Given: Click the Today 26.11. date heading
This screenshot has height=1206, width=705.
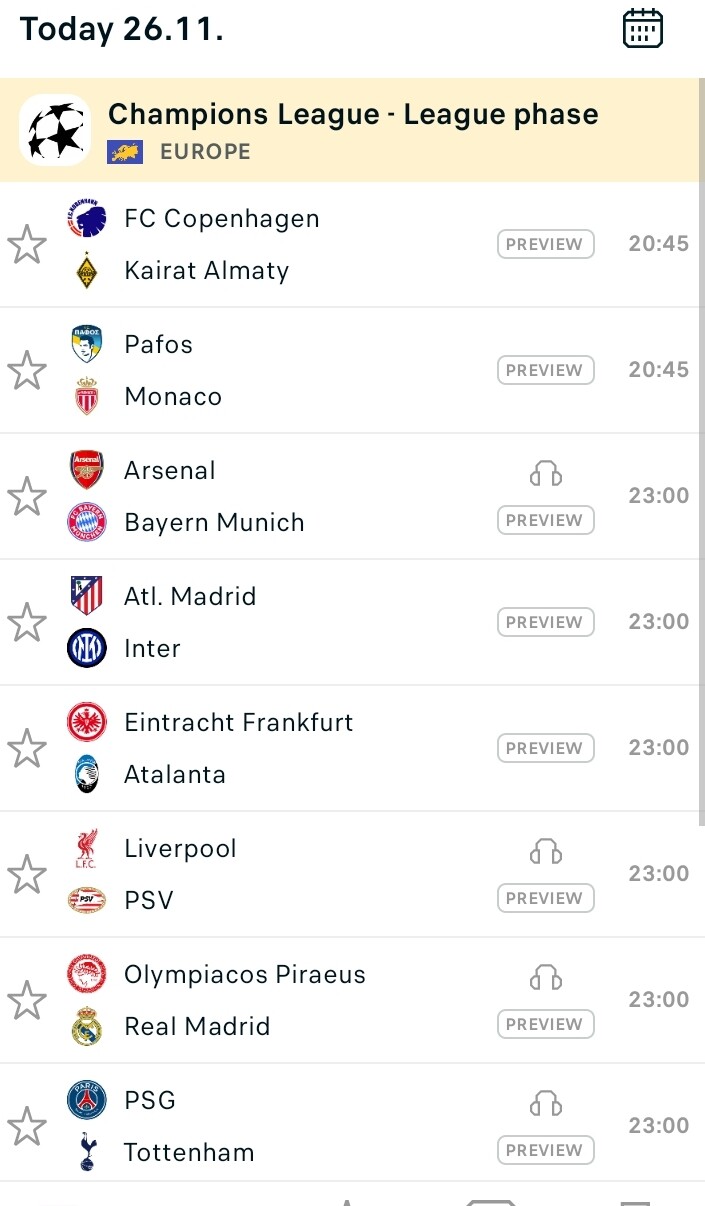Looking at the screenshot, I should point(121,29).
